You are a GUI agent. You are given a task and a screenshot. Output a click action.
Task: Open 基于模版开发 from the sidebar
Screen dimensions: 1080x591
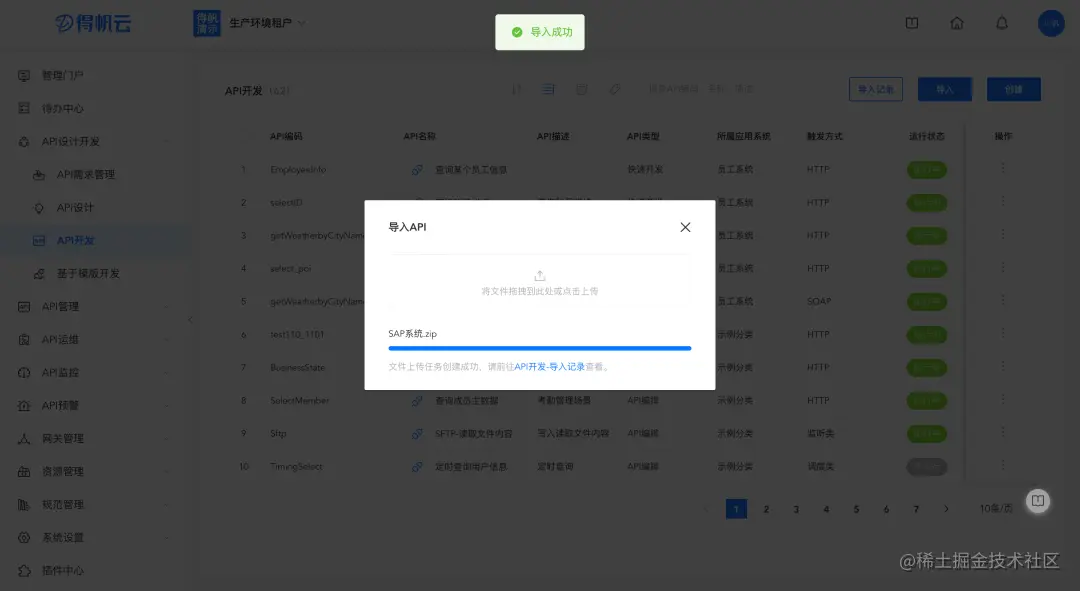pos(90,273)
